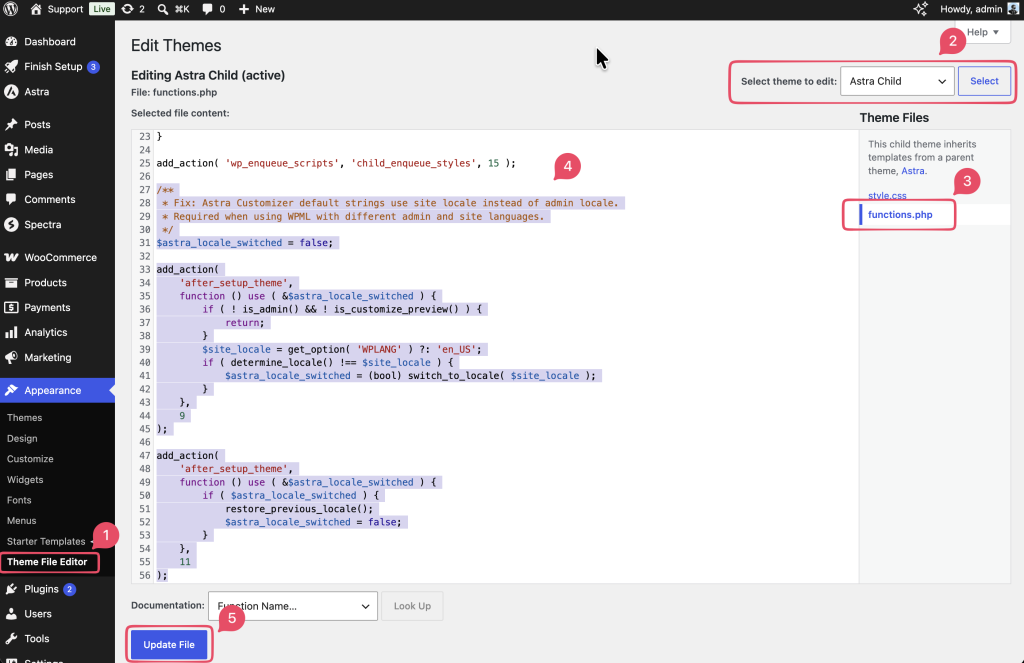Click the Spectra logo icon
The image size is (1024, 663).
click(11, 225)
